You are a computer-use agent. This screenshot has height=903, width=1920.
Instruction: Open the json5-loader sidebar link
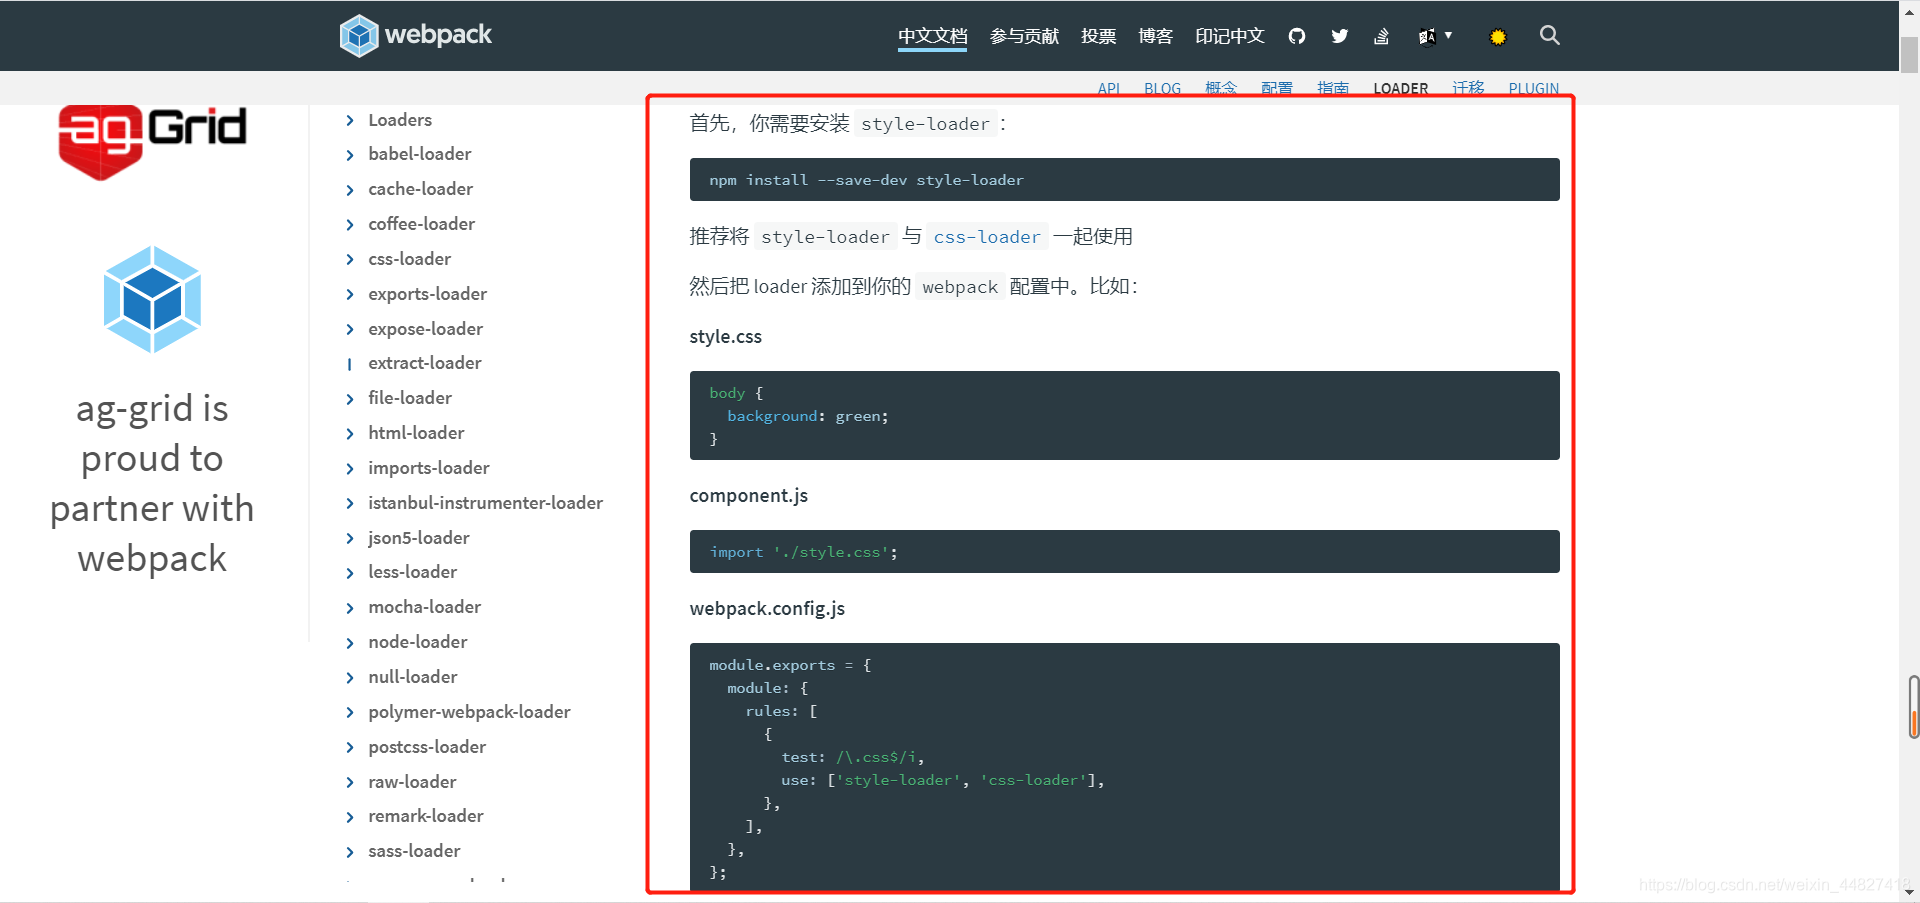(x=418, y=538)
